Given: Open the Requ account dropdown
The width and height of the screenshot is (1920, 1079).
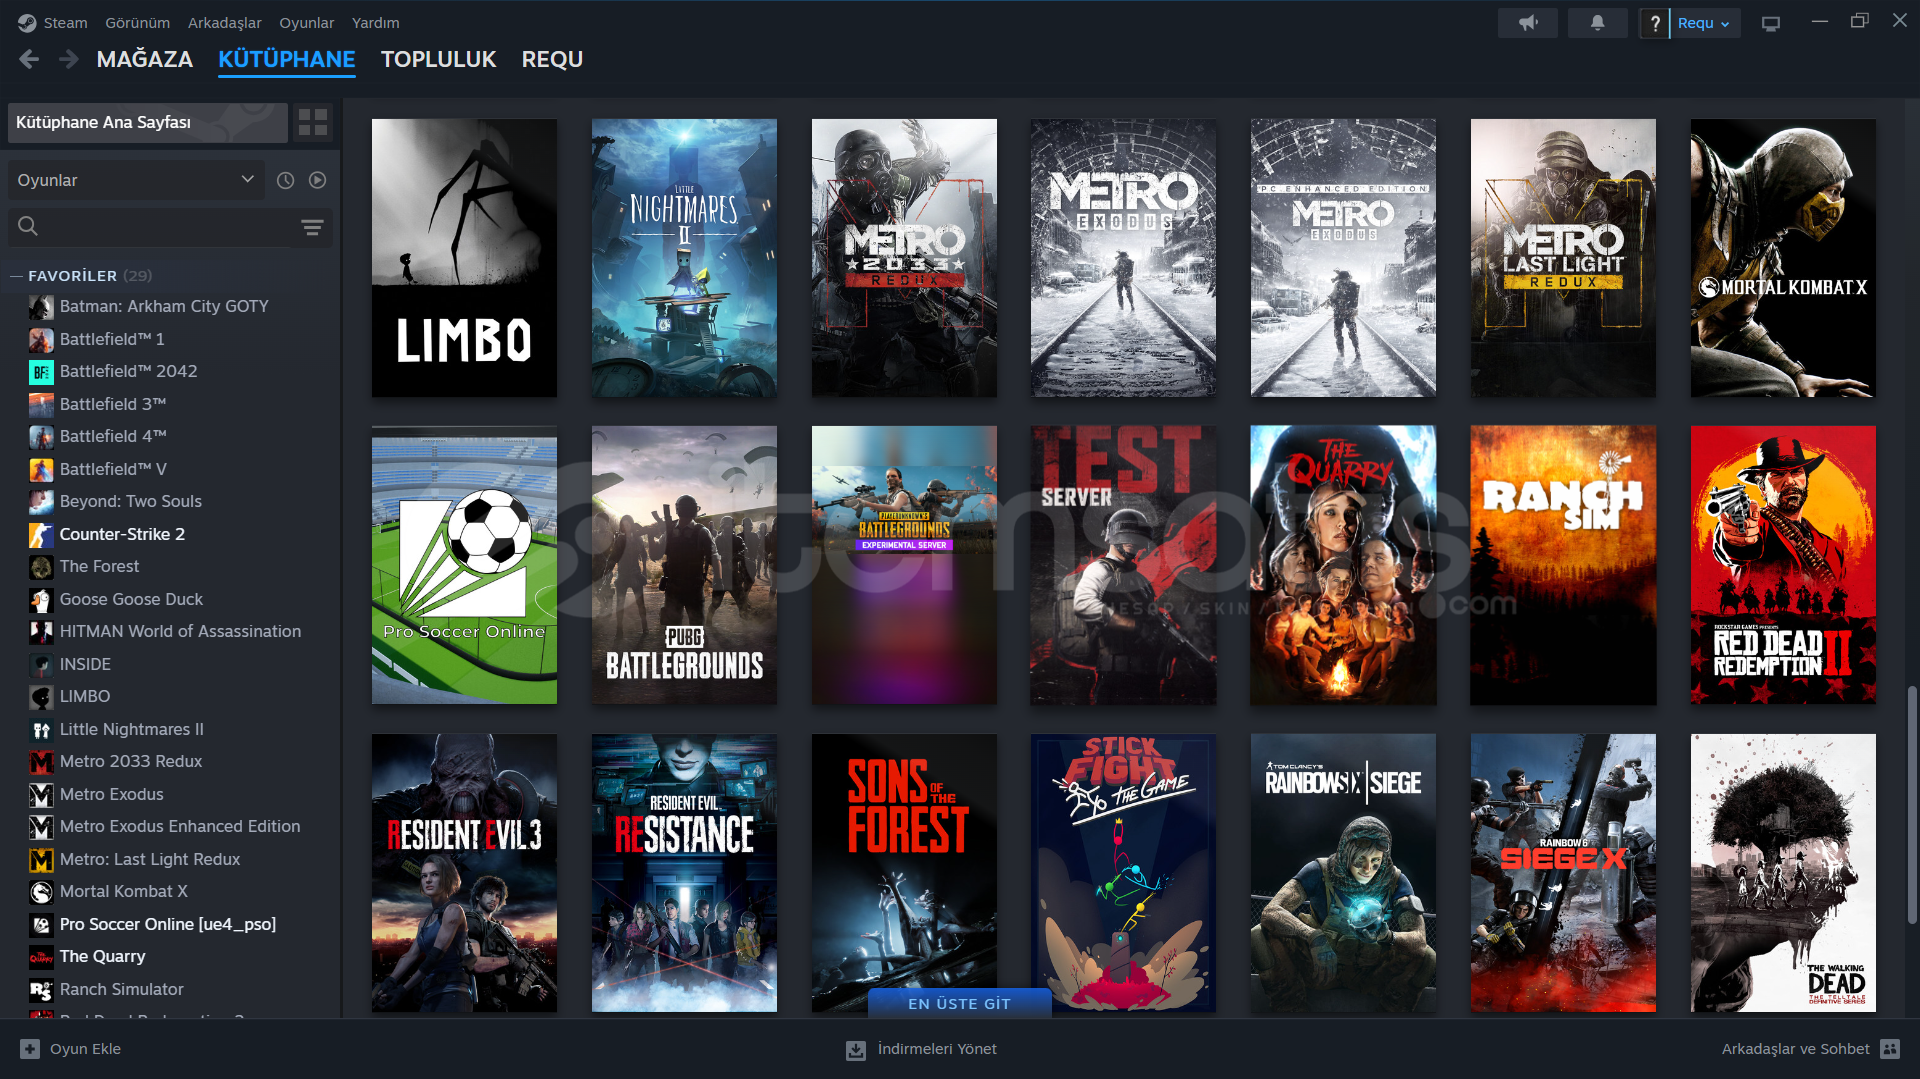Looking at the screenshot, I should (1704, 23).
